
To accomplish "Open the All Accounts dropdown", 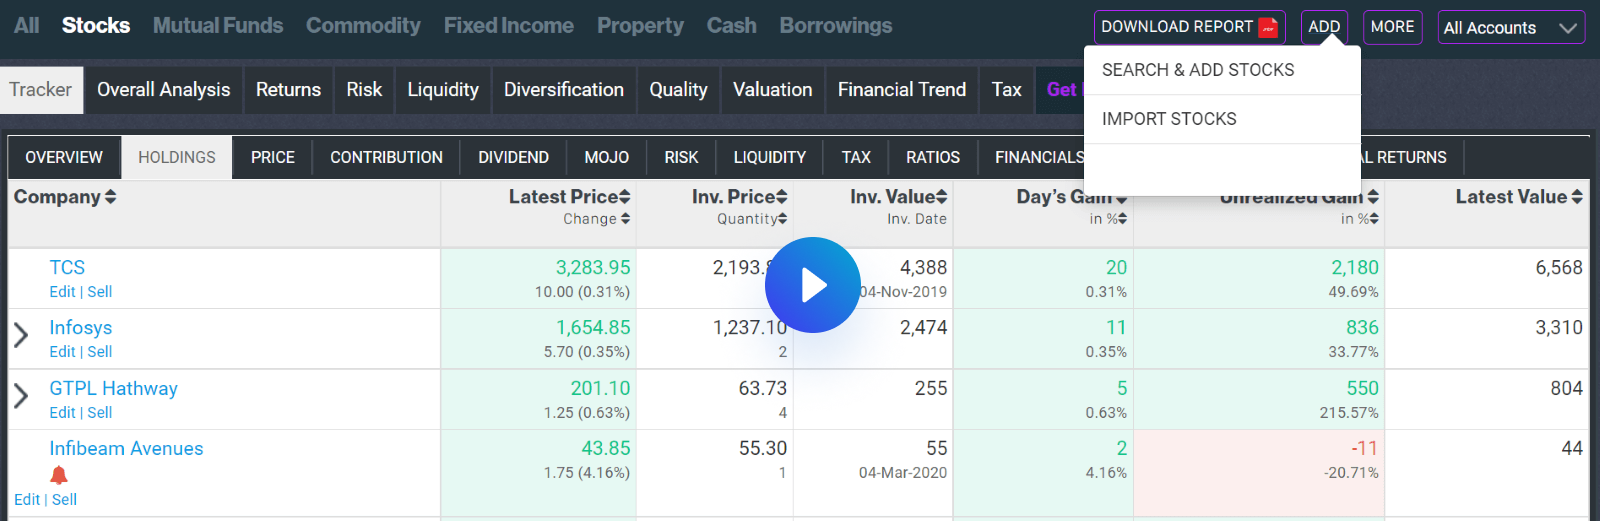I will 1510,28.
